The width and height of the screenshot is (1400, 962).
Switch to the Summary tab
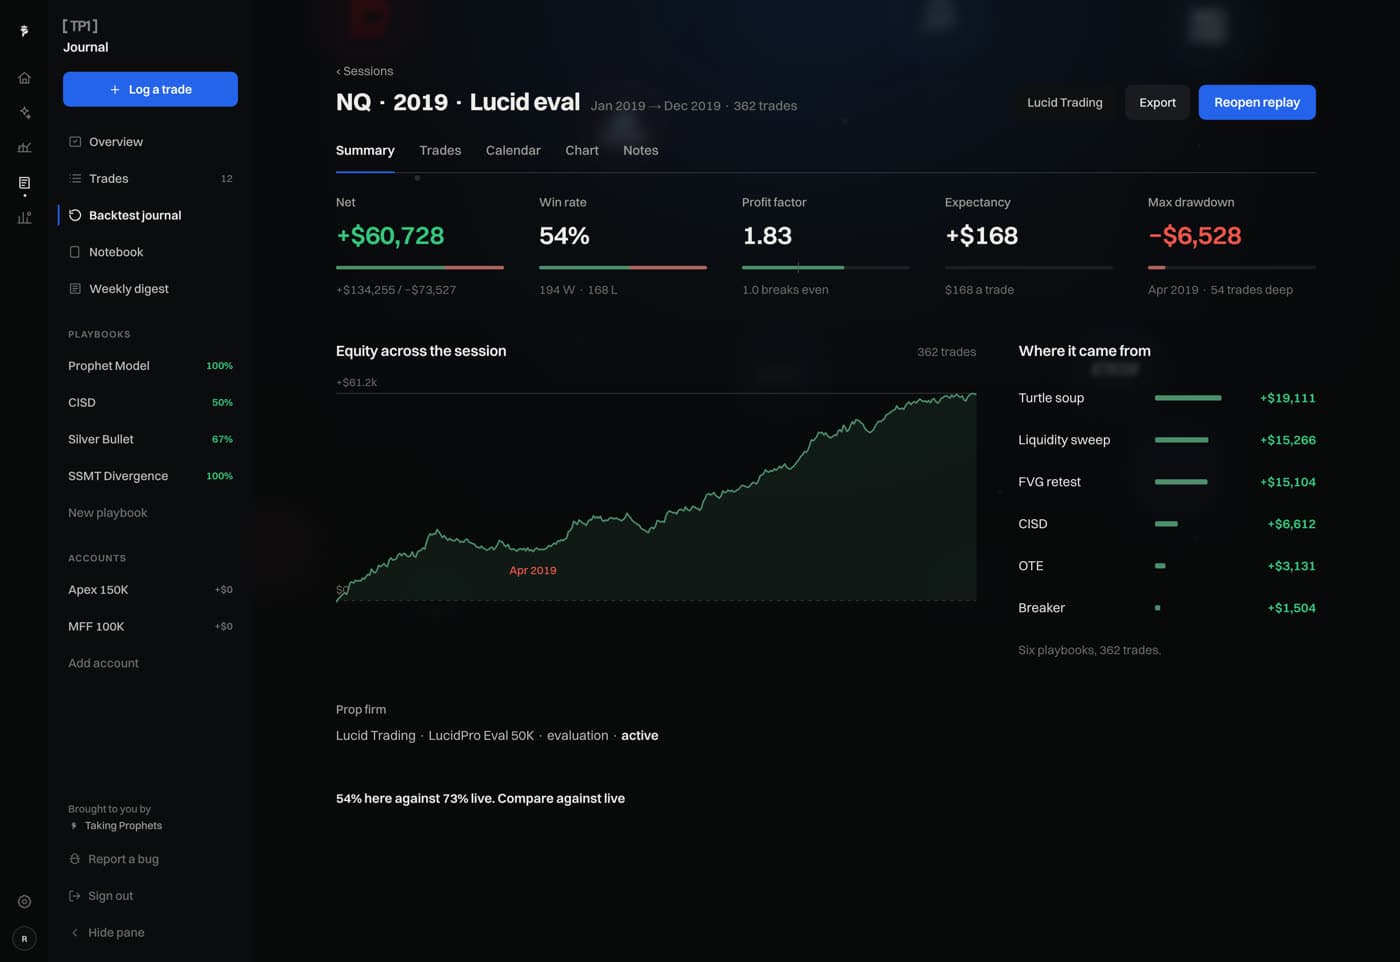coord(365,151)
